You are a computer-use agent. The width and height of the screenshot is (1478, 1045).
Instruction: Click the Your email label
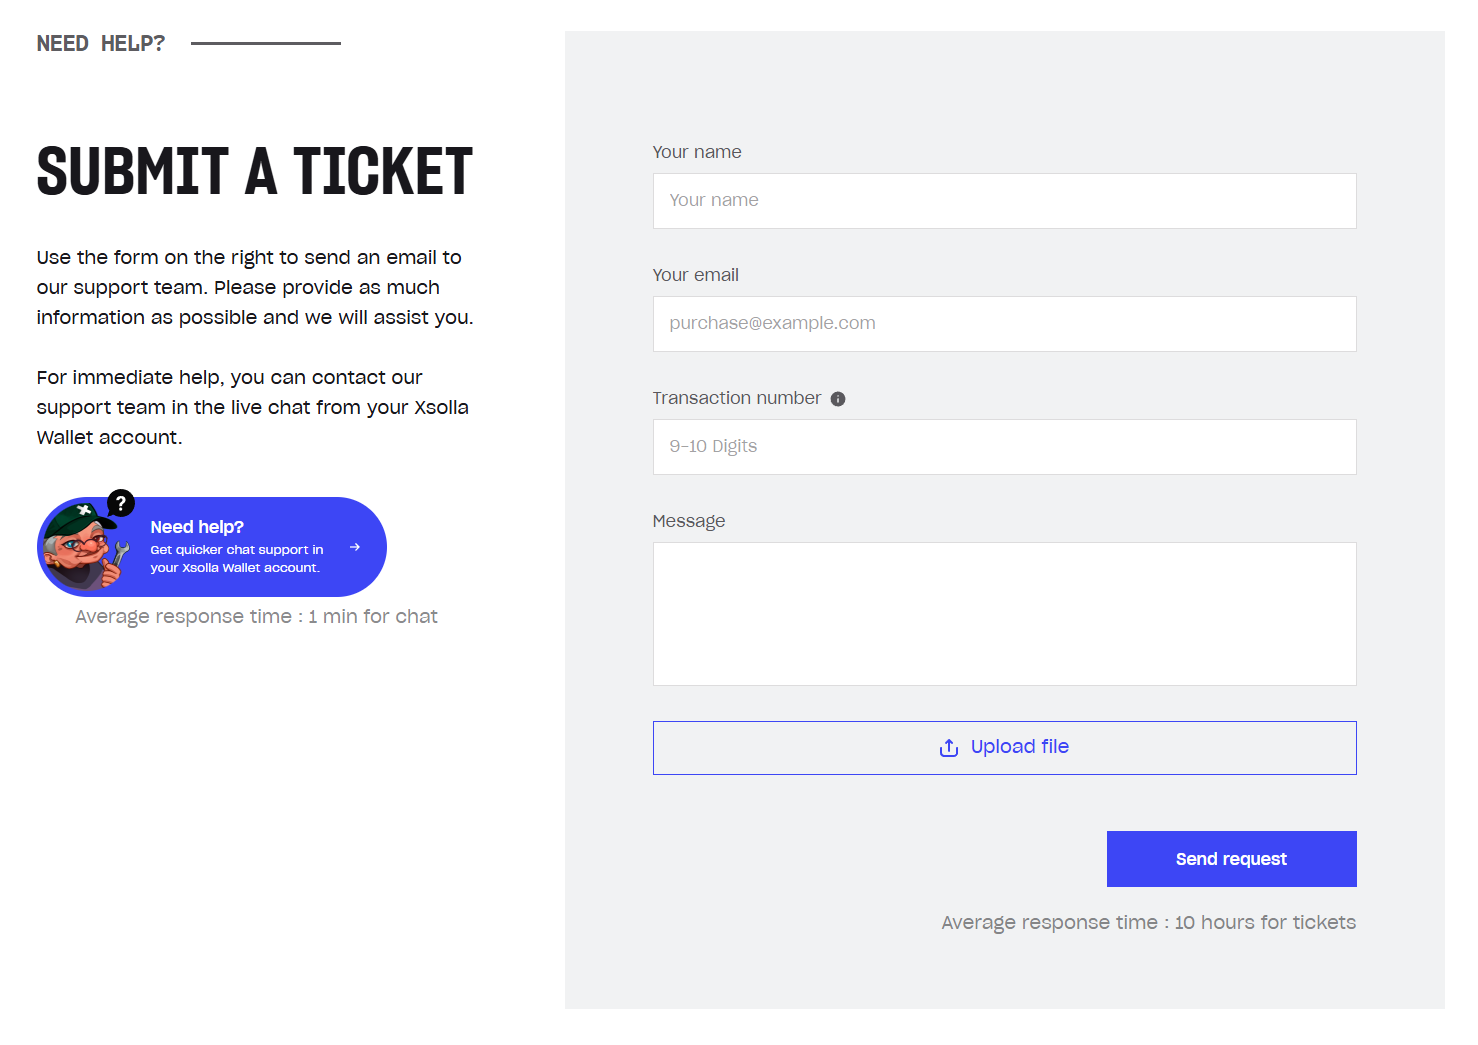[x=696, y=275]
